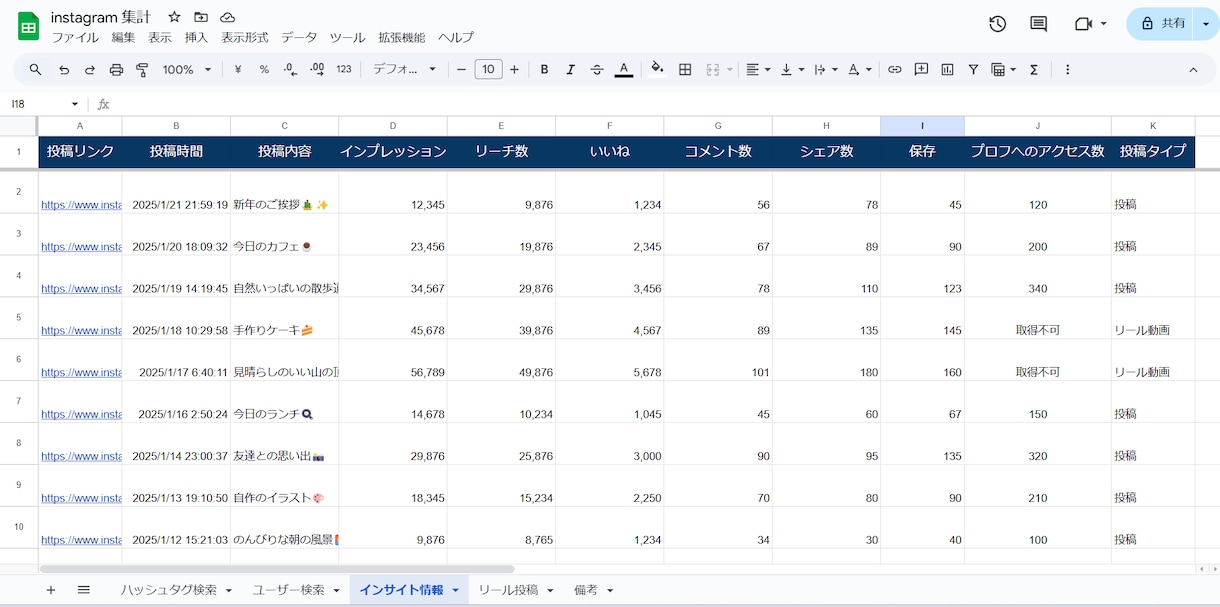Image resolution: width=1220 pixels, height=607 pixels.
Task: Open the number format 123 menu
Action: point(344,70)
